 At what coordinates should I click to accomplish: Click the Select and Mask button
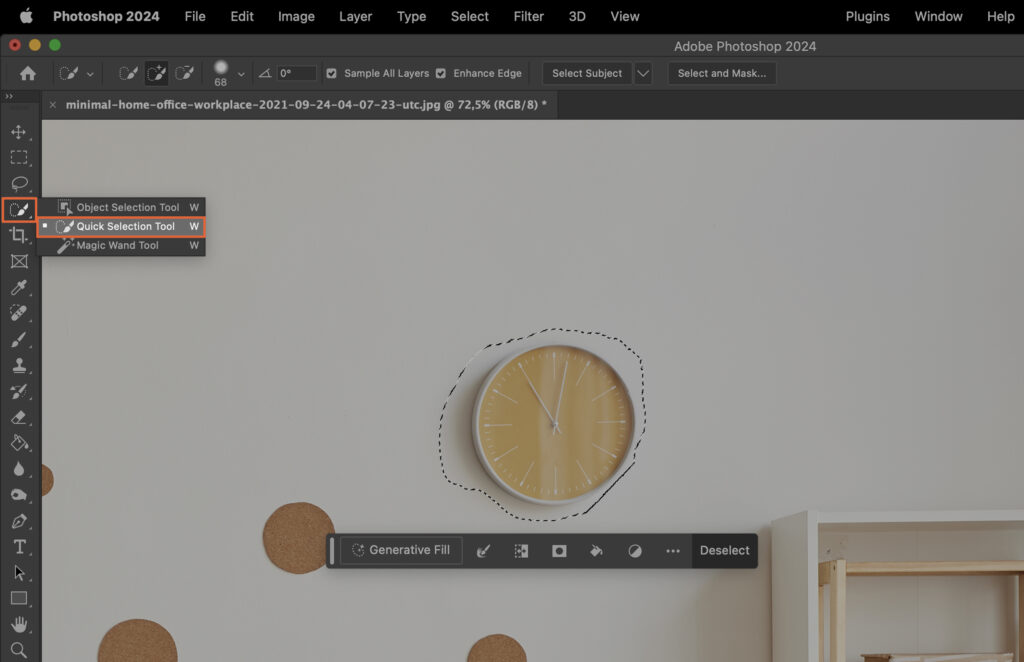pyautogui.click(x=722, y=72)
